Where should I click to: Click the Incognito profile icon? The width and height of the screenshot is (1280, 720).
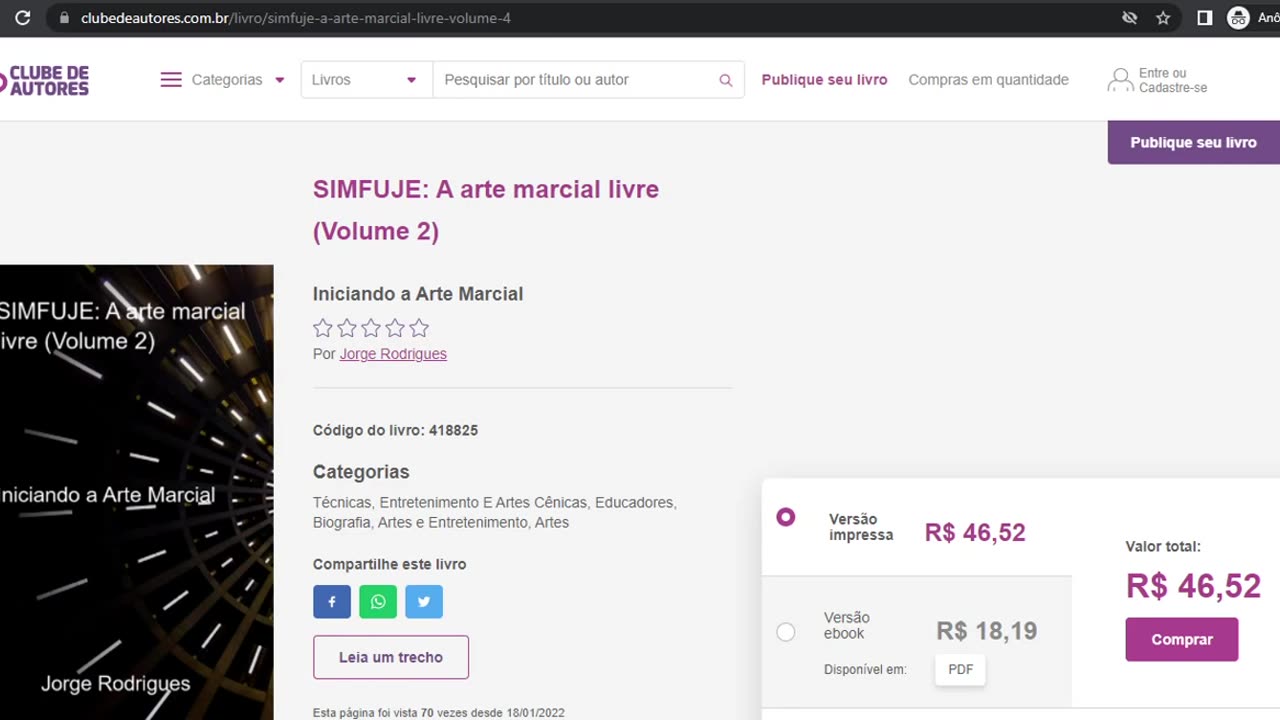1239,18
